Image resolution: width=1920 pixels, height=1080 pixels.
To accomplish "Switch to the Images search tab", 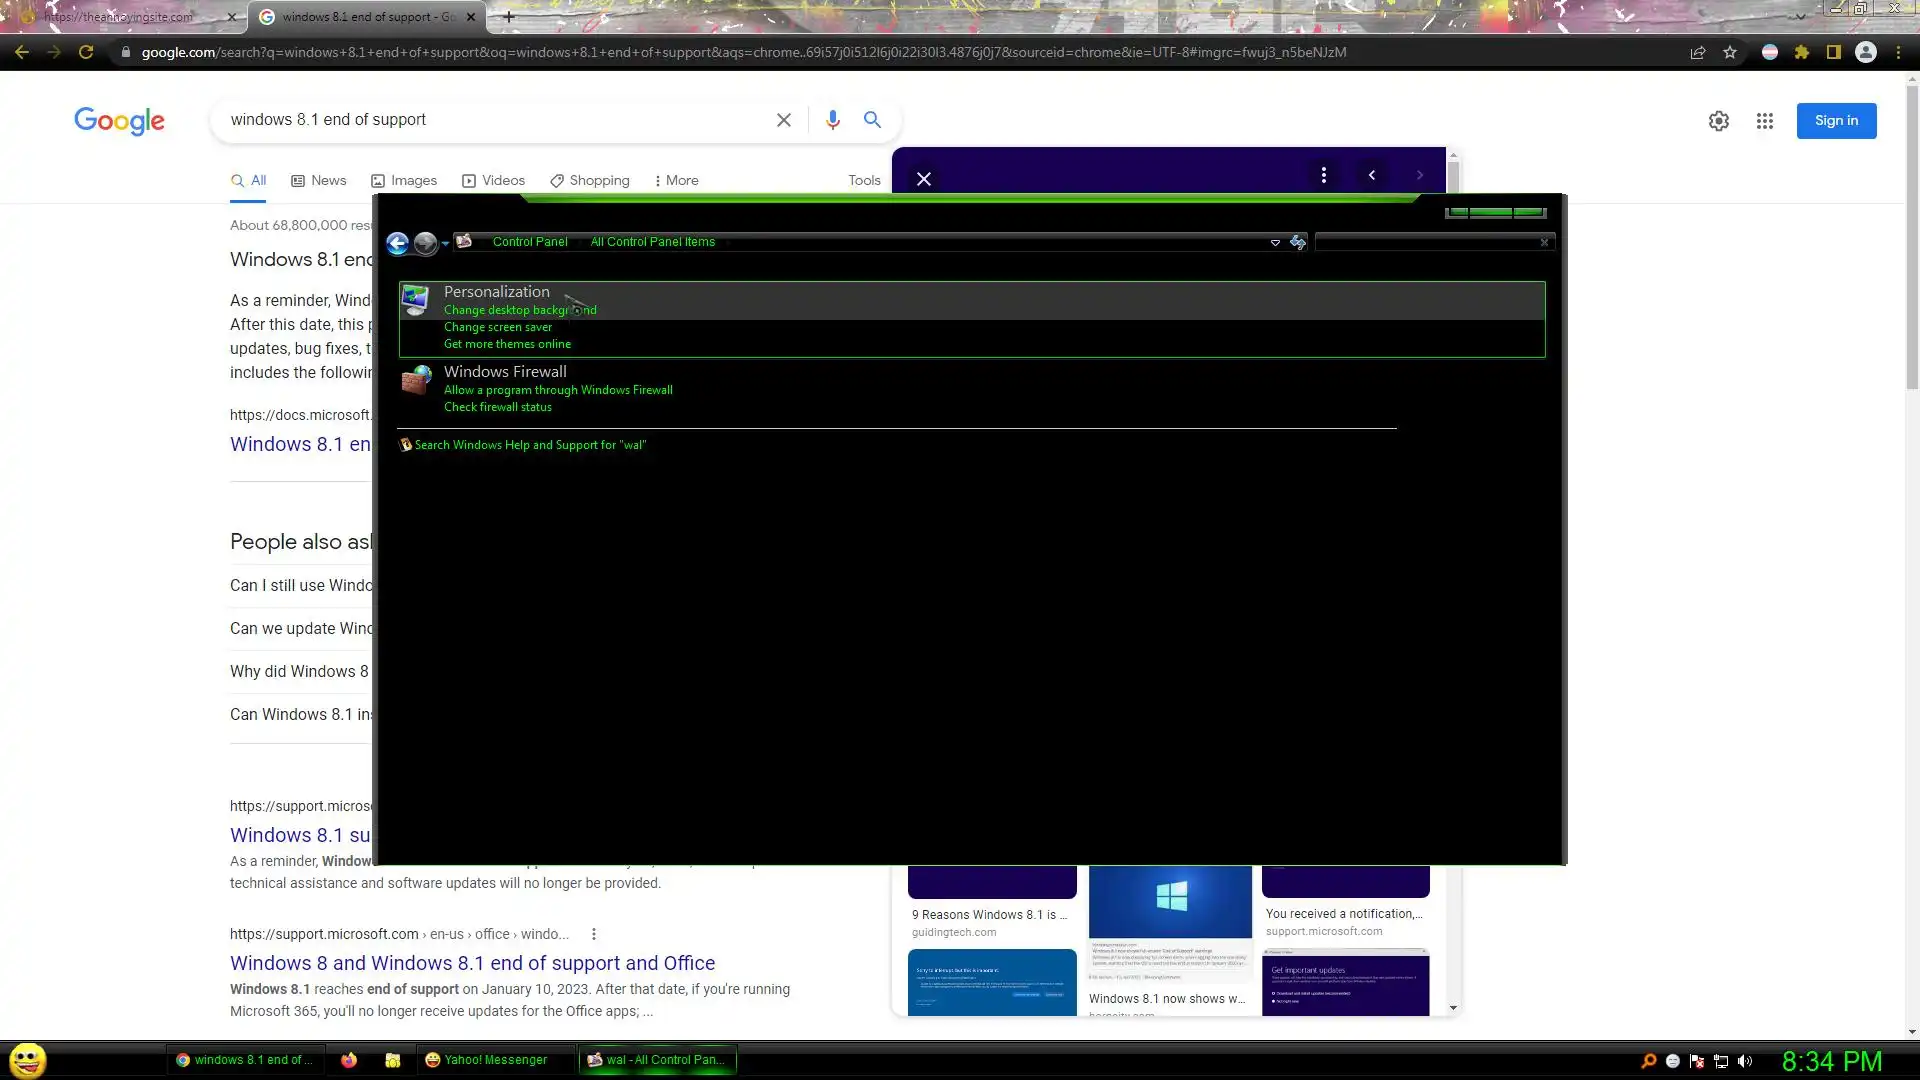I will click(404, 181).
